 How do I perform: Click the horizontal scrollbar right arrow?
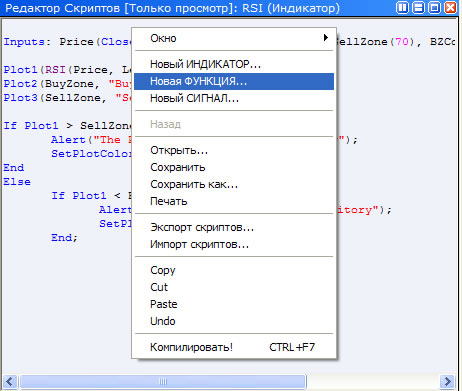[x=447, y=381]
